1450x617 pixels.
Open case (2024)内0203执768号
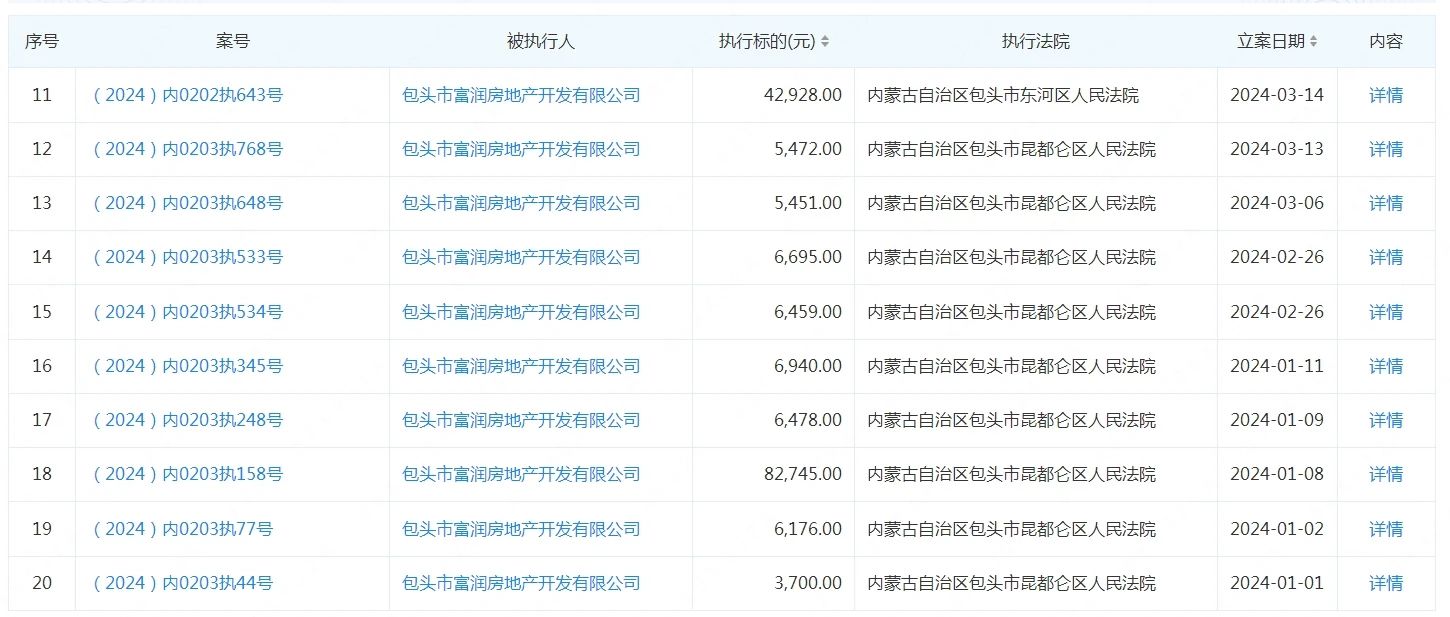click(187, 149)
